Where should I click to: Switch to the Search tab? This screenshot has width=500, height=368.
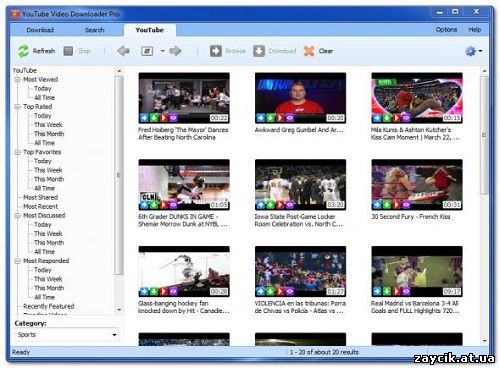[95, 30]
